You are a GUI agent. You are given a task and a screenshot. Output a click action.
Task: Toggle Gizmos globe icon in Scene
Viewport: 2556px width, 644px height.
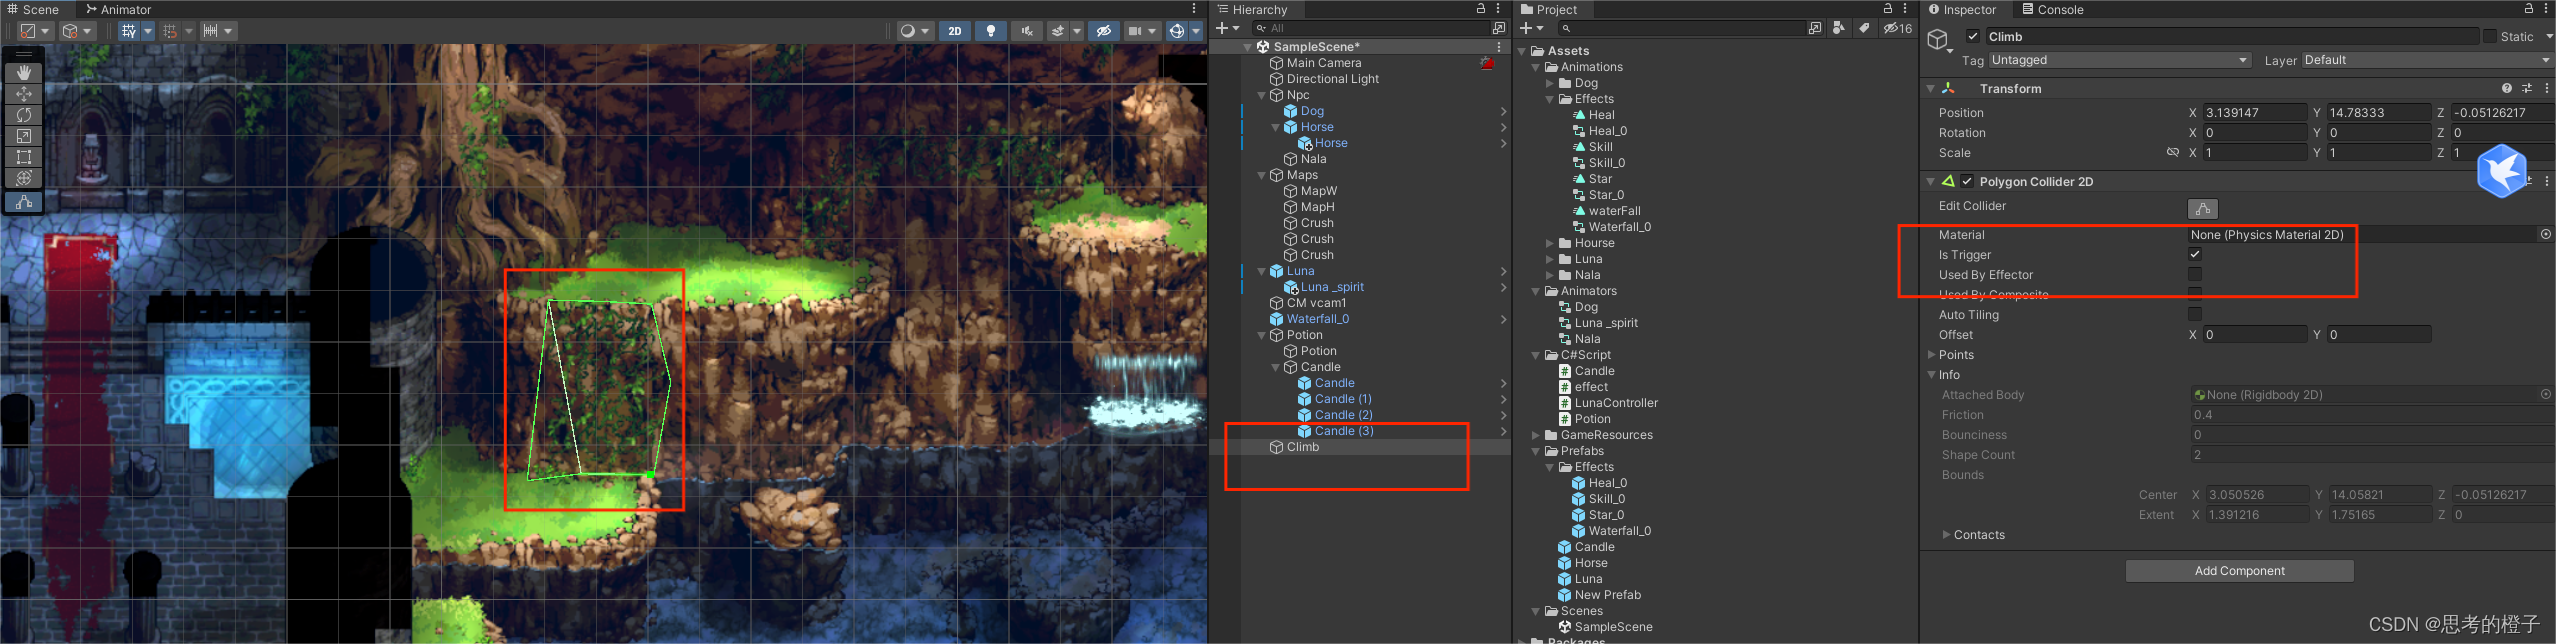[1177, 31]
